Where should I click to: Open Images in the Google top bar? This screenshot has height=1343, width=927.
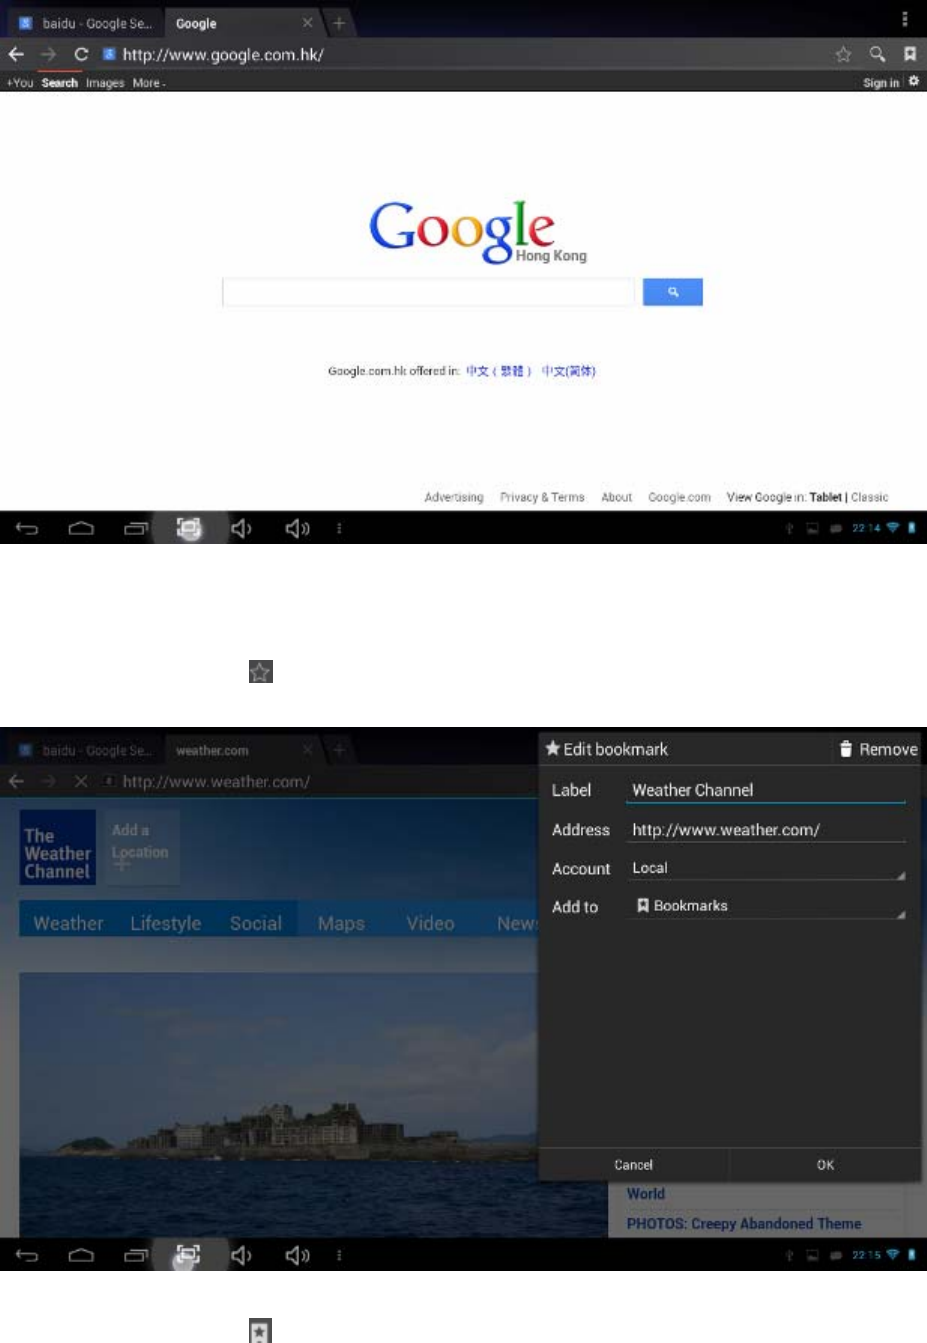[x=105, y=83]
